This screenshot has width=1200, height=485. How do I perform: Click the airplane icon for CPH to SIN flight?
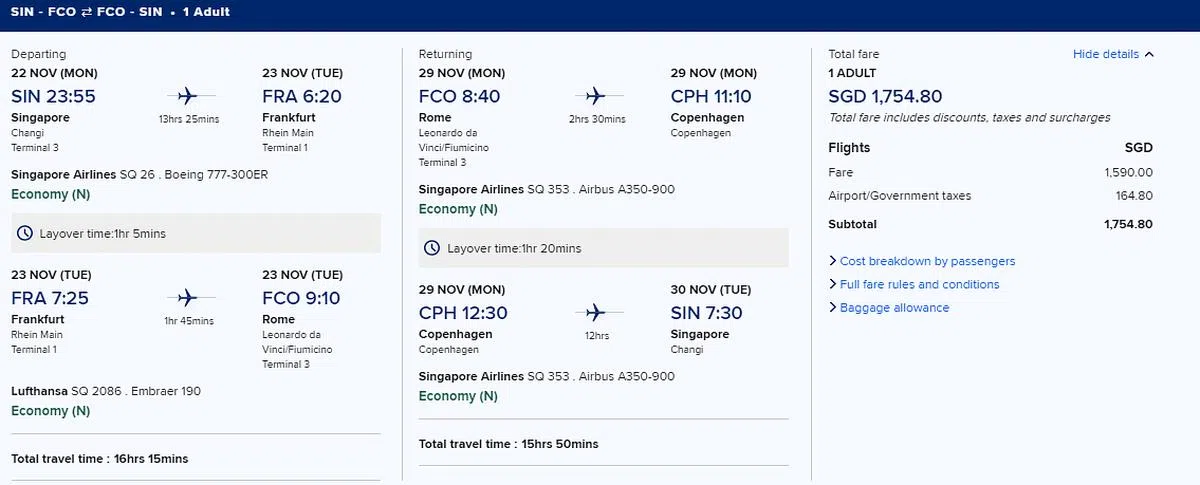(596, 312)
